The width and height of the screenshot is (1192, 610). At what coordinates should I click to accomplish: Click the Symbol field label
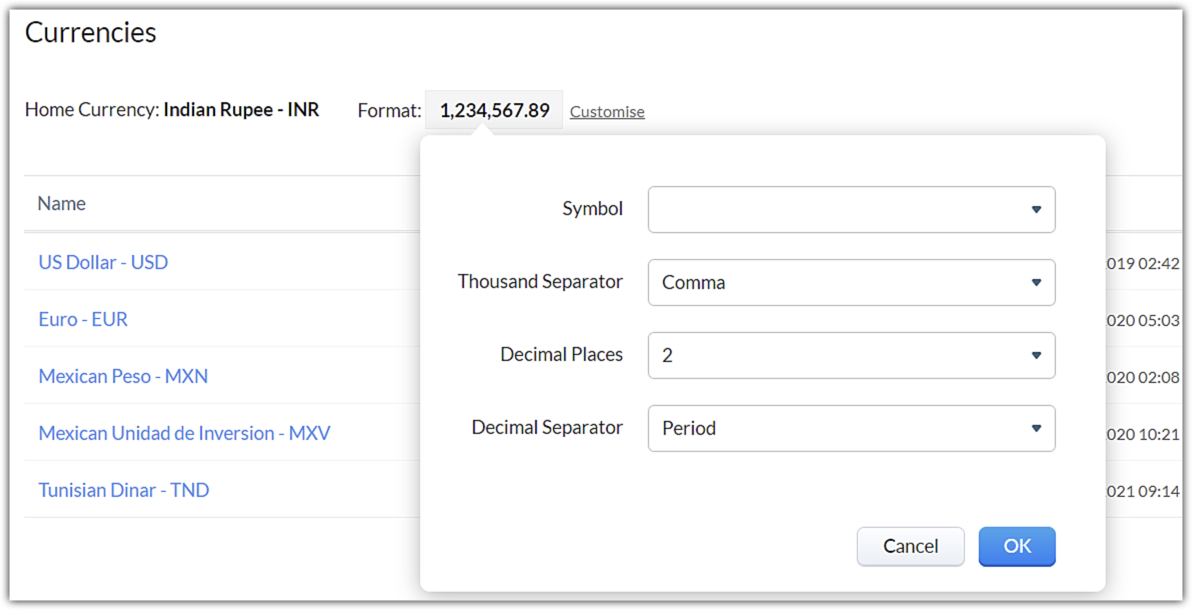click(x=592, y=209)
